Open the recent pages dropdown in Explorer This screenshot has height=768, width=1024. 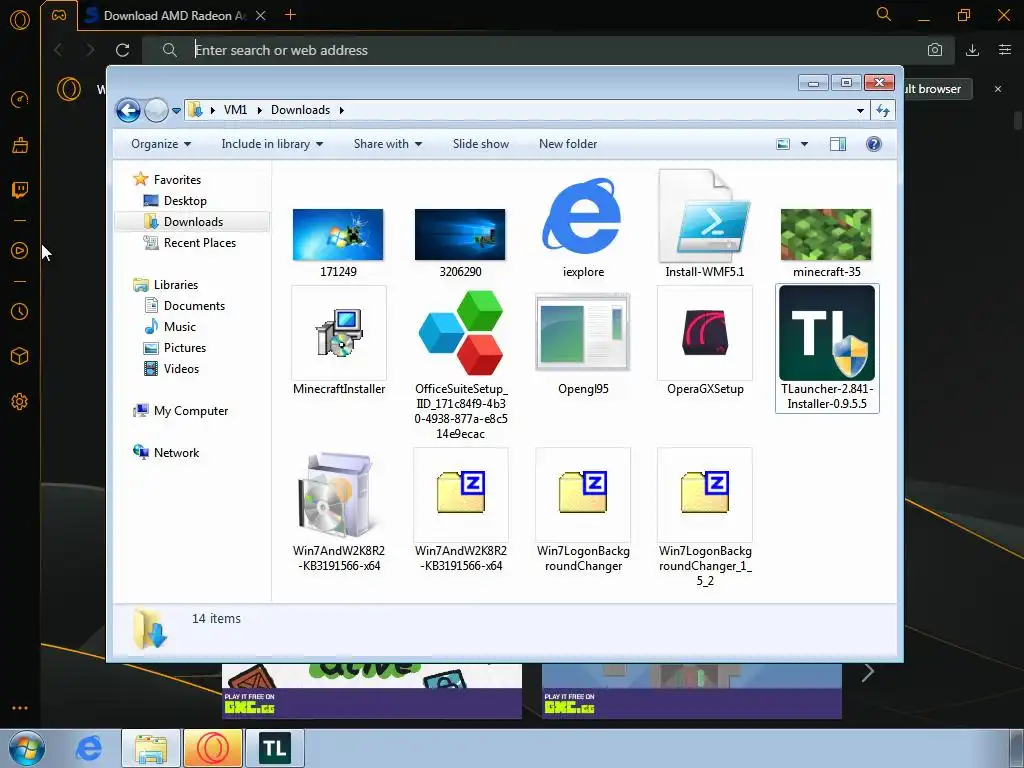pos(176,111)
